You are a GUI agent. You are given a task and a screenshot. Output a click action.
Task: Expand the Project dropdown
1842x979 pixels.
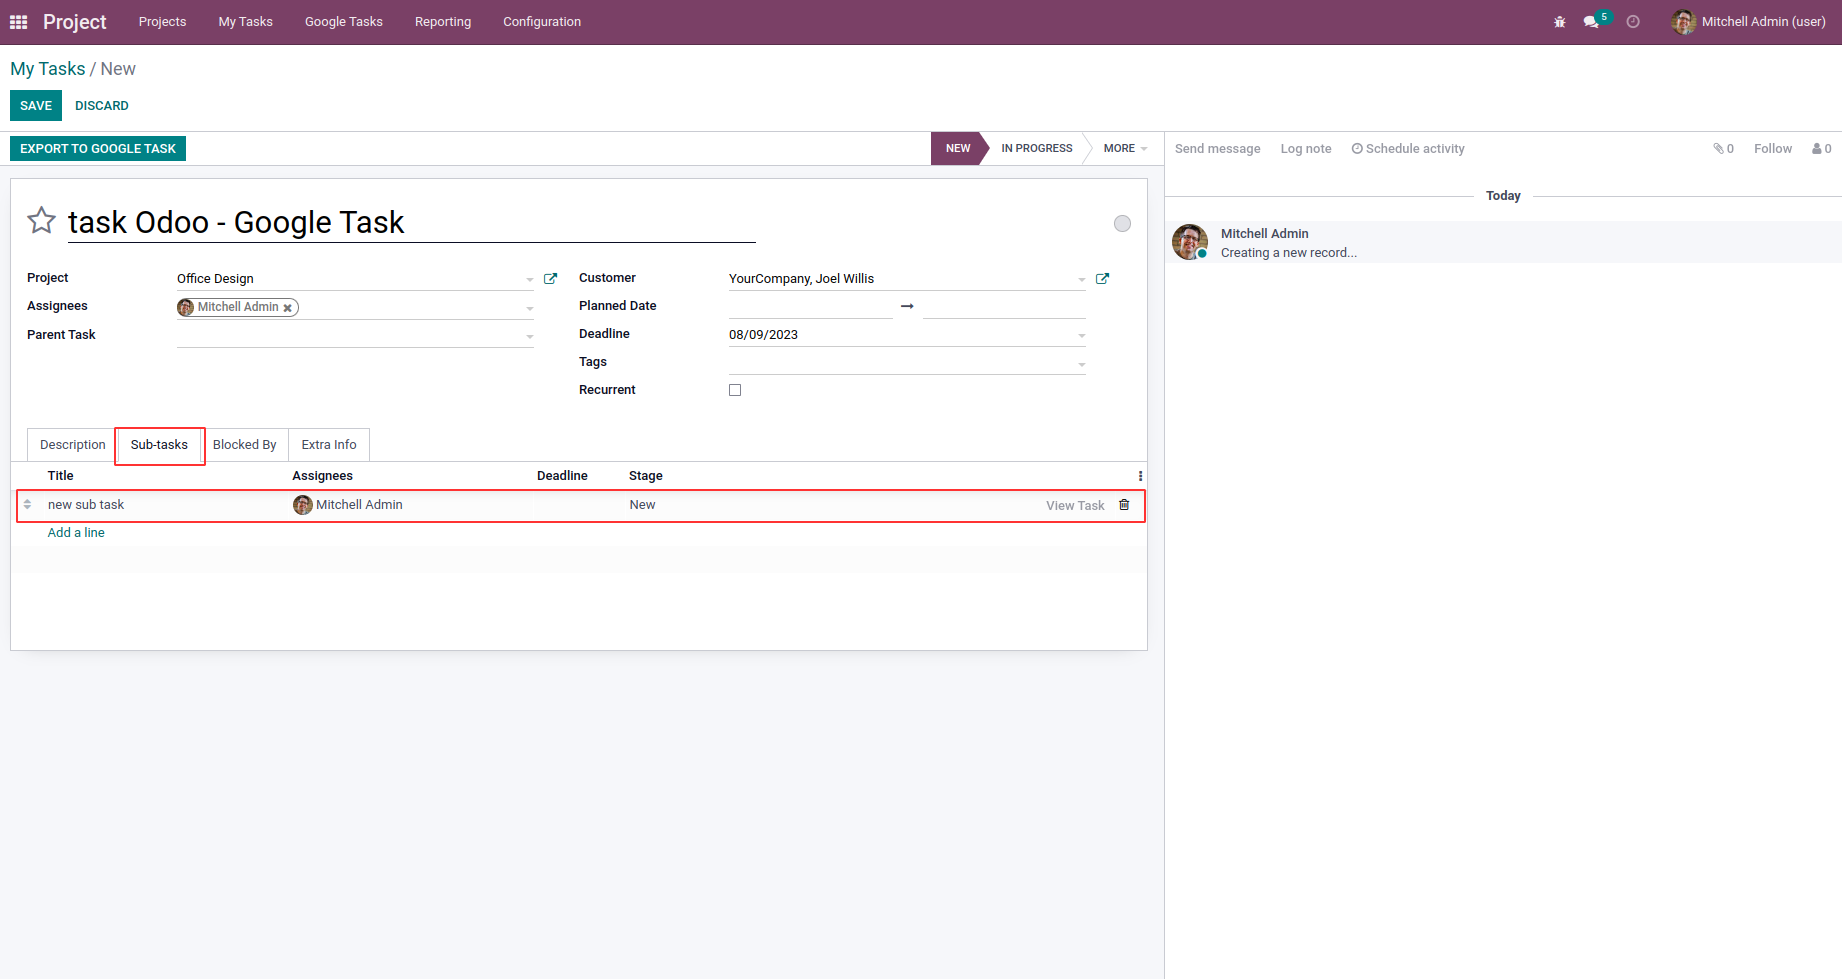point(530,280)
